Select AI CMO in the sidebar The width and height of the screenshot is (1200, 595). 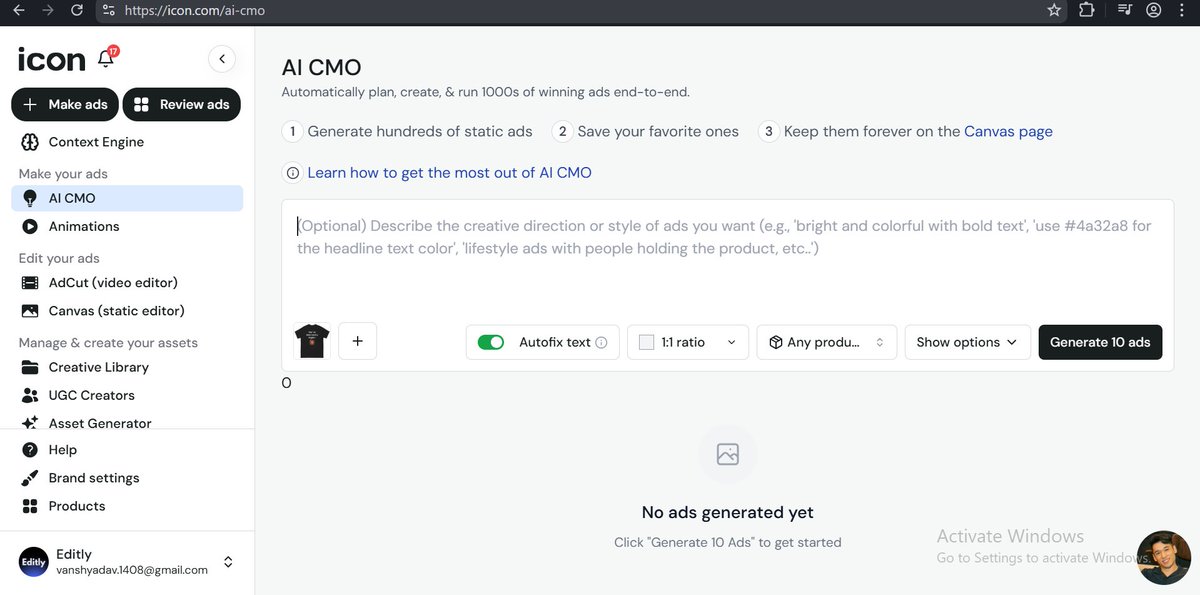tap(127, 198)
